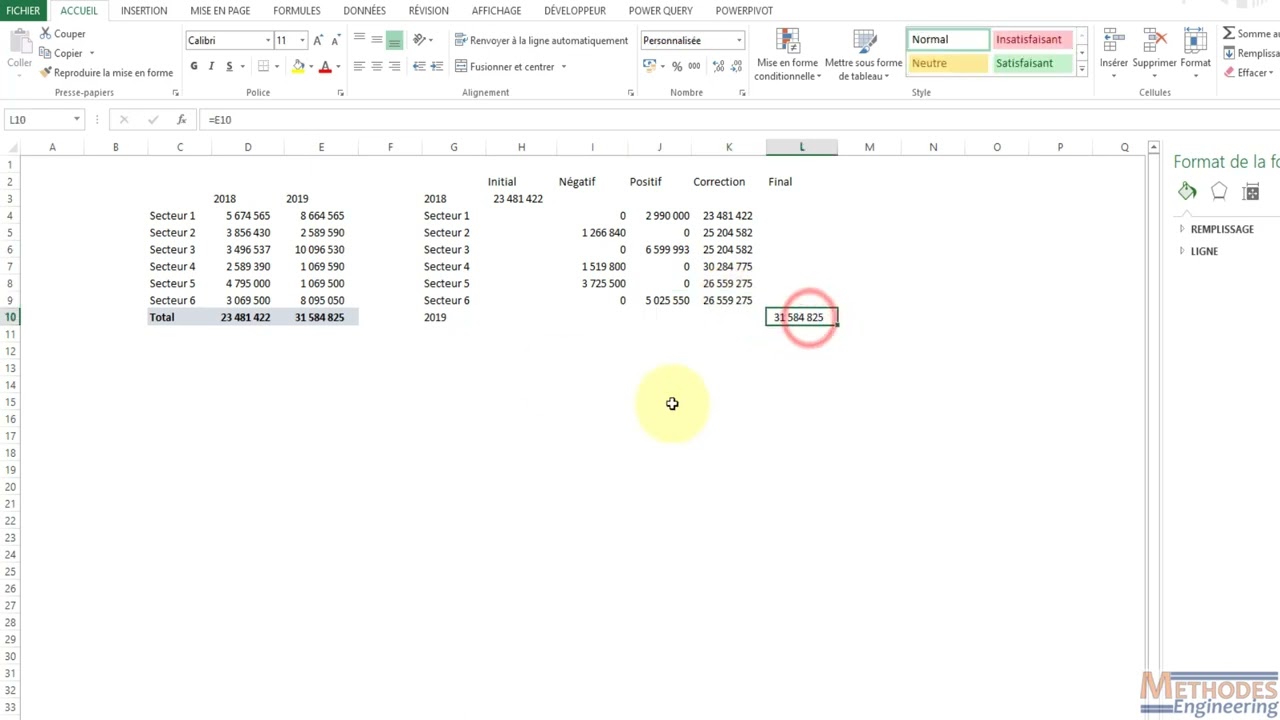Open Mise en forme conditionnelle menu

point(788,55)
